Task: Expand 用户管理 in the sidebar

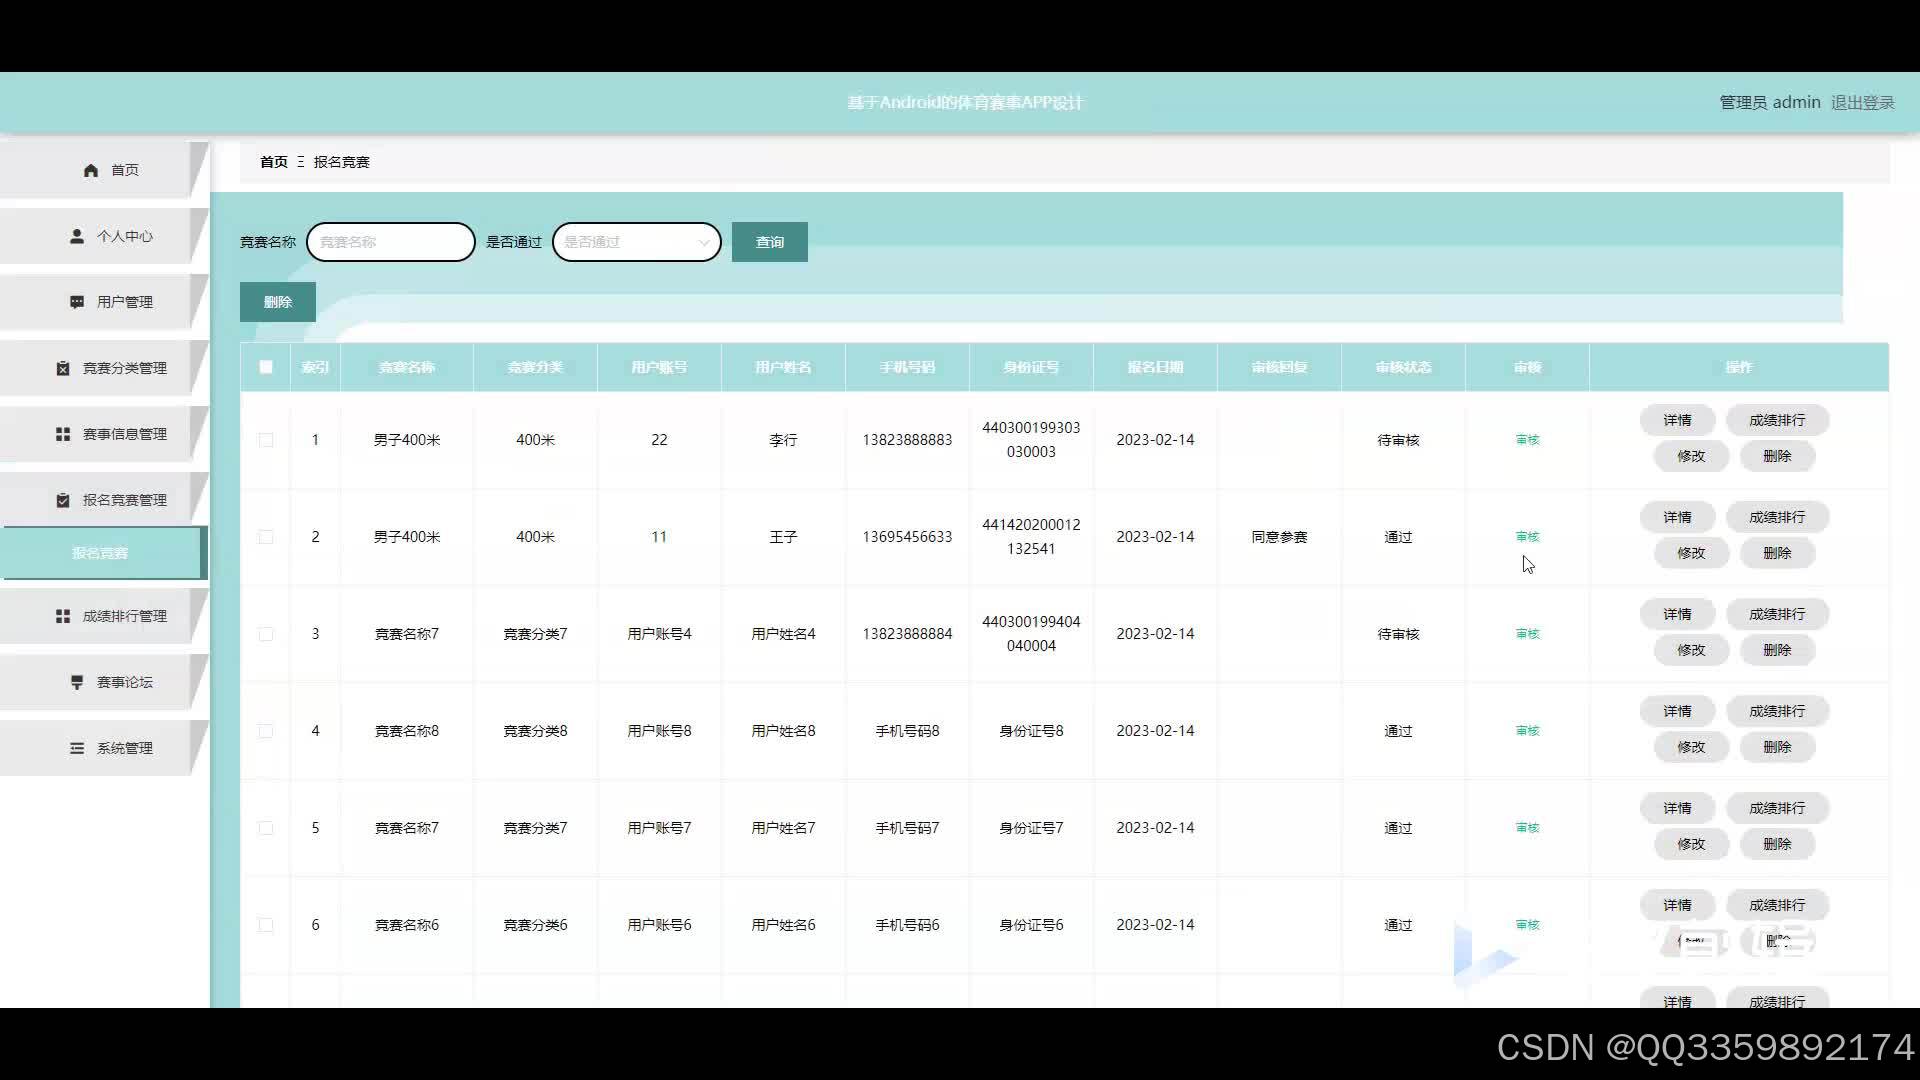Action: pyautogui.click(x=104, y=302)
